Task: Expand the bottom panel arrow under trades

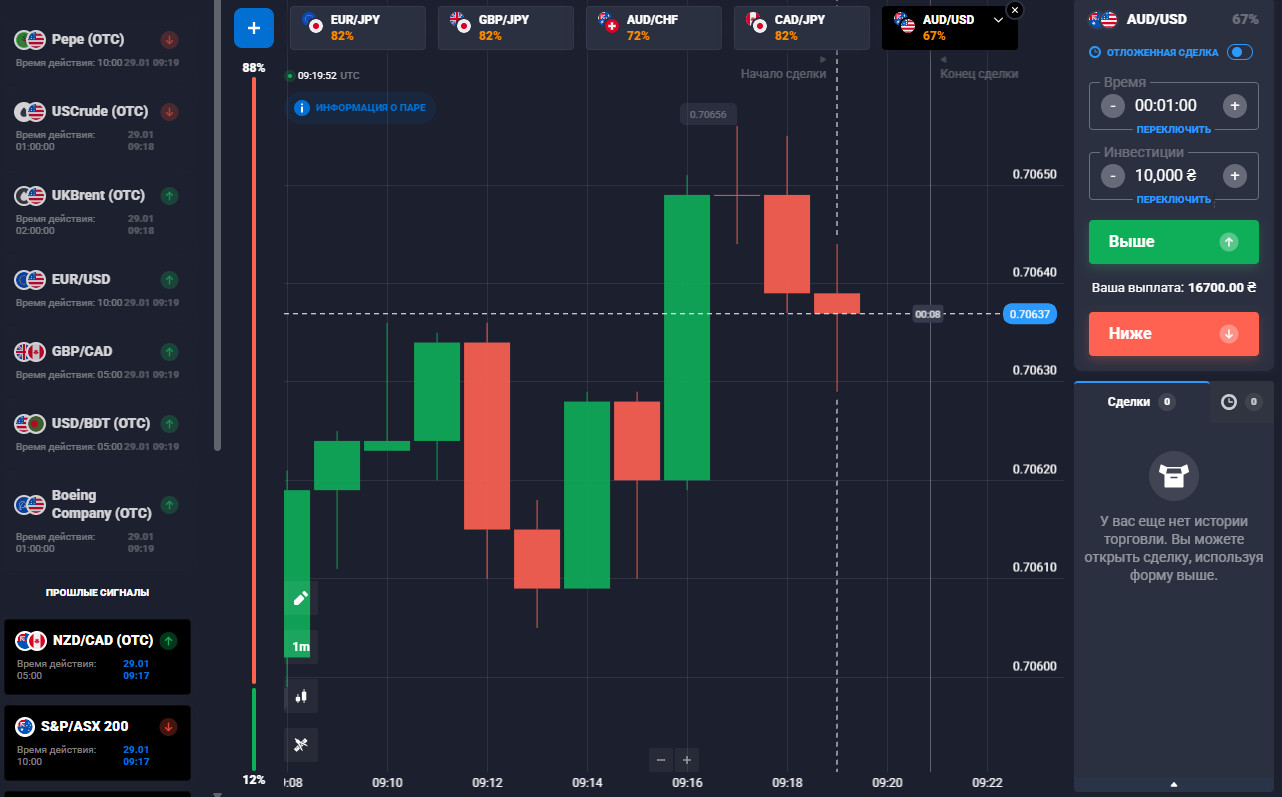Action: [1174, 784]
